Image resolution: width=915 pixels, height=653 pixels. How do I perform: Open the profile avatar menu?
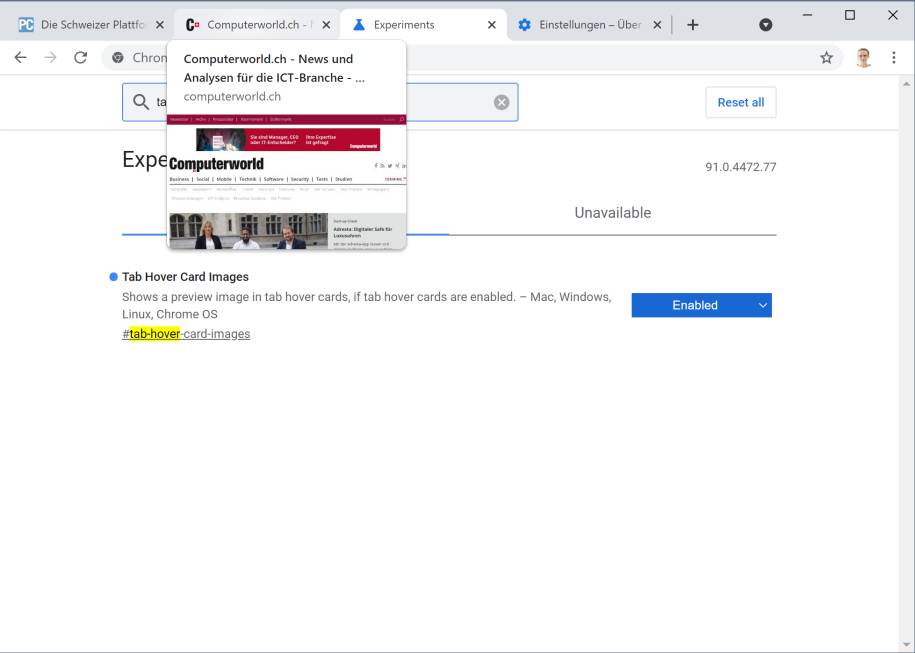[x=862, y=57]
